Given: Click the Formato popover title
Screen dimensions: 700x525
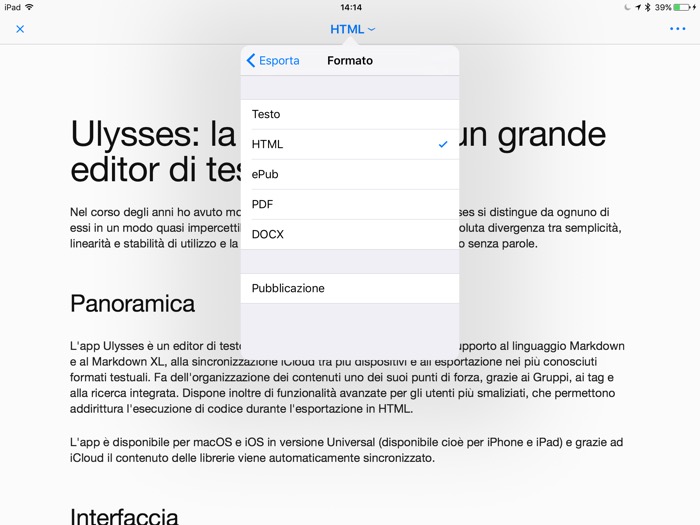Looking at the screenshot, I should coord(350,61).
